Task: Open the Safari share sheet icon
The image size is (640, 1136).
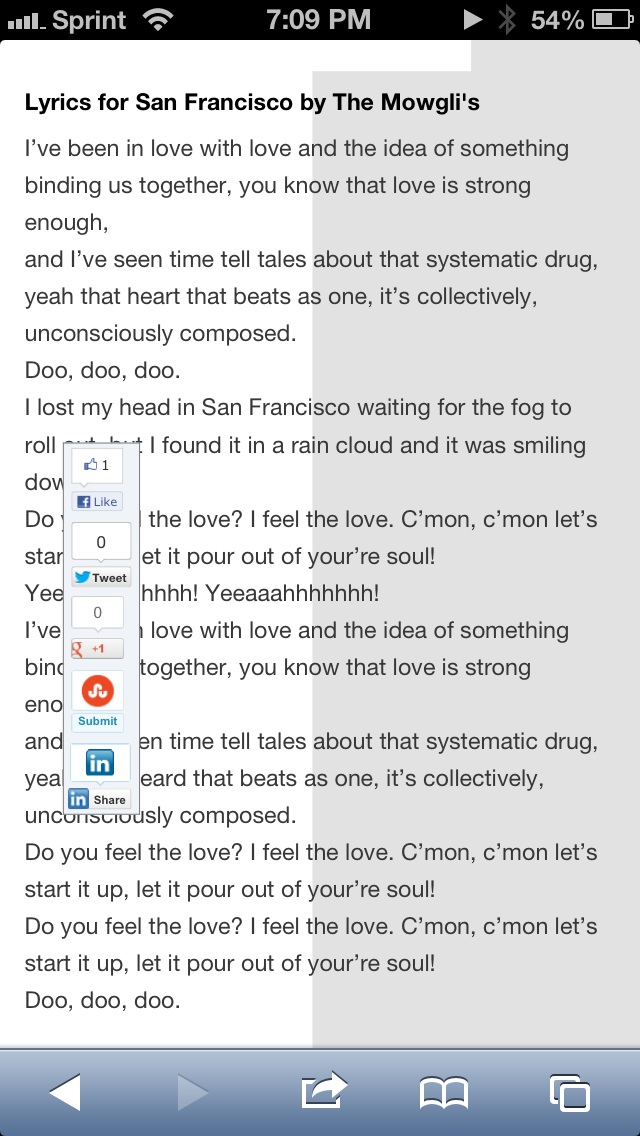Action: coord(324,1090)
